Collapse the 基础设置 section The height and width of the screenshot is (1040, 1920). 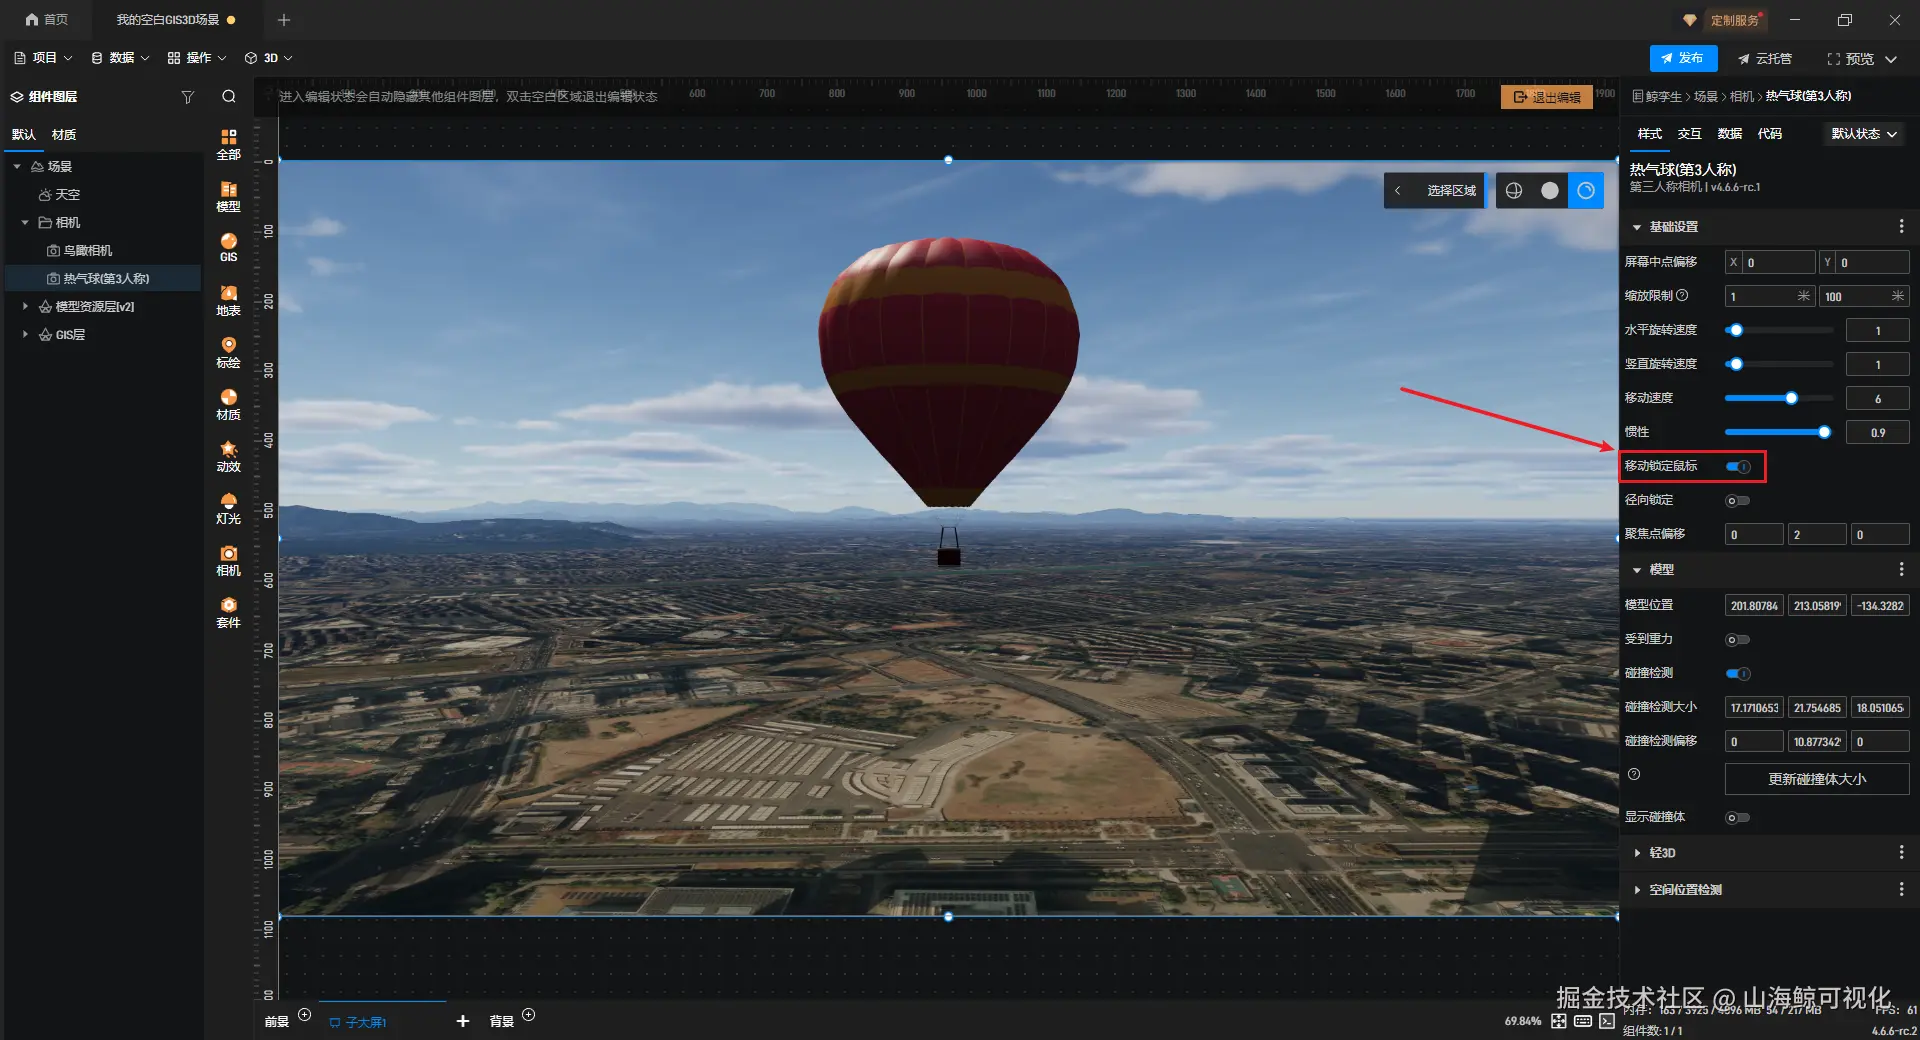coord(1637,227)
